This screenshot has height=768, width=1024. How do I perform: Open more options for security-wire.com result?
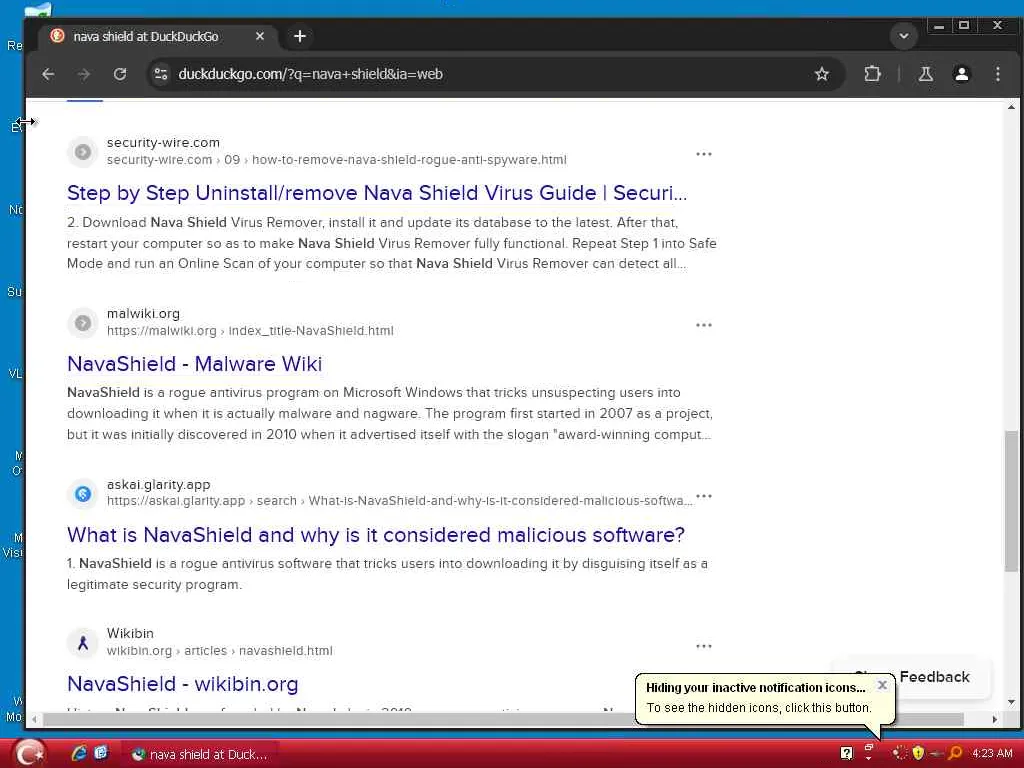click(x=703, y=154)
